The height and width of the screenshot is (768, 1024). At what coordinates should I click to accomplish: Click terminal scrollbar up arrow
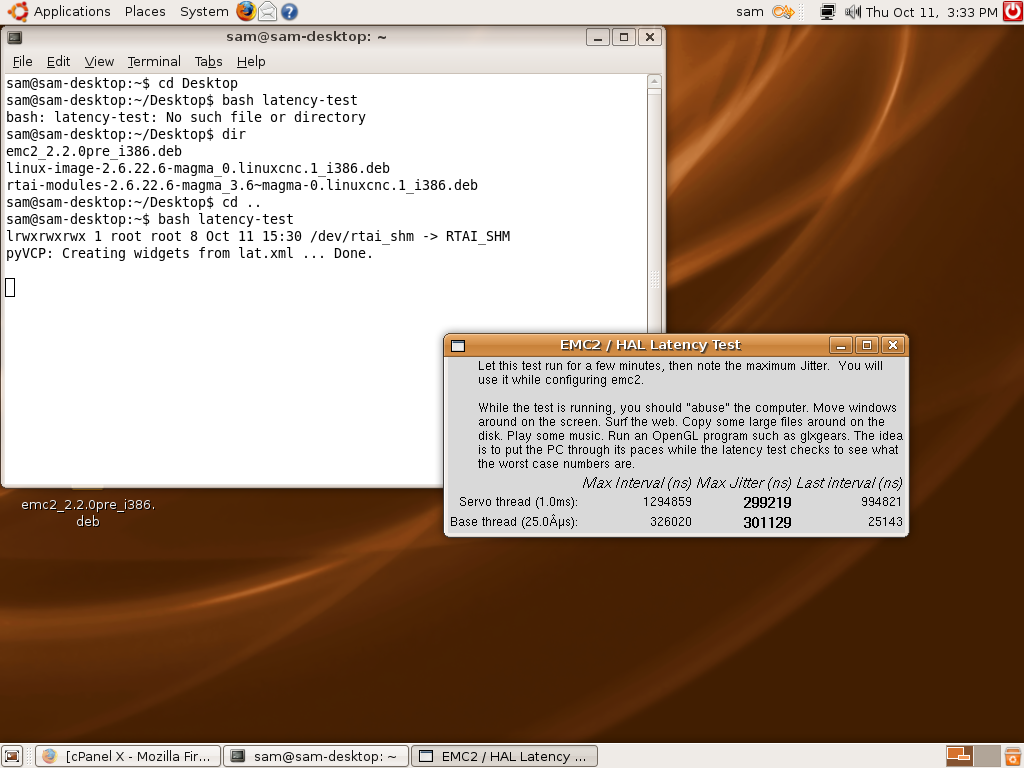coord(654,82)
